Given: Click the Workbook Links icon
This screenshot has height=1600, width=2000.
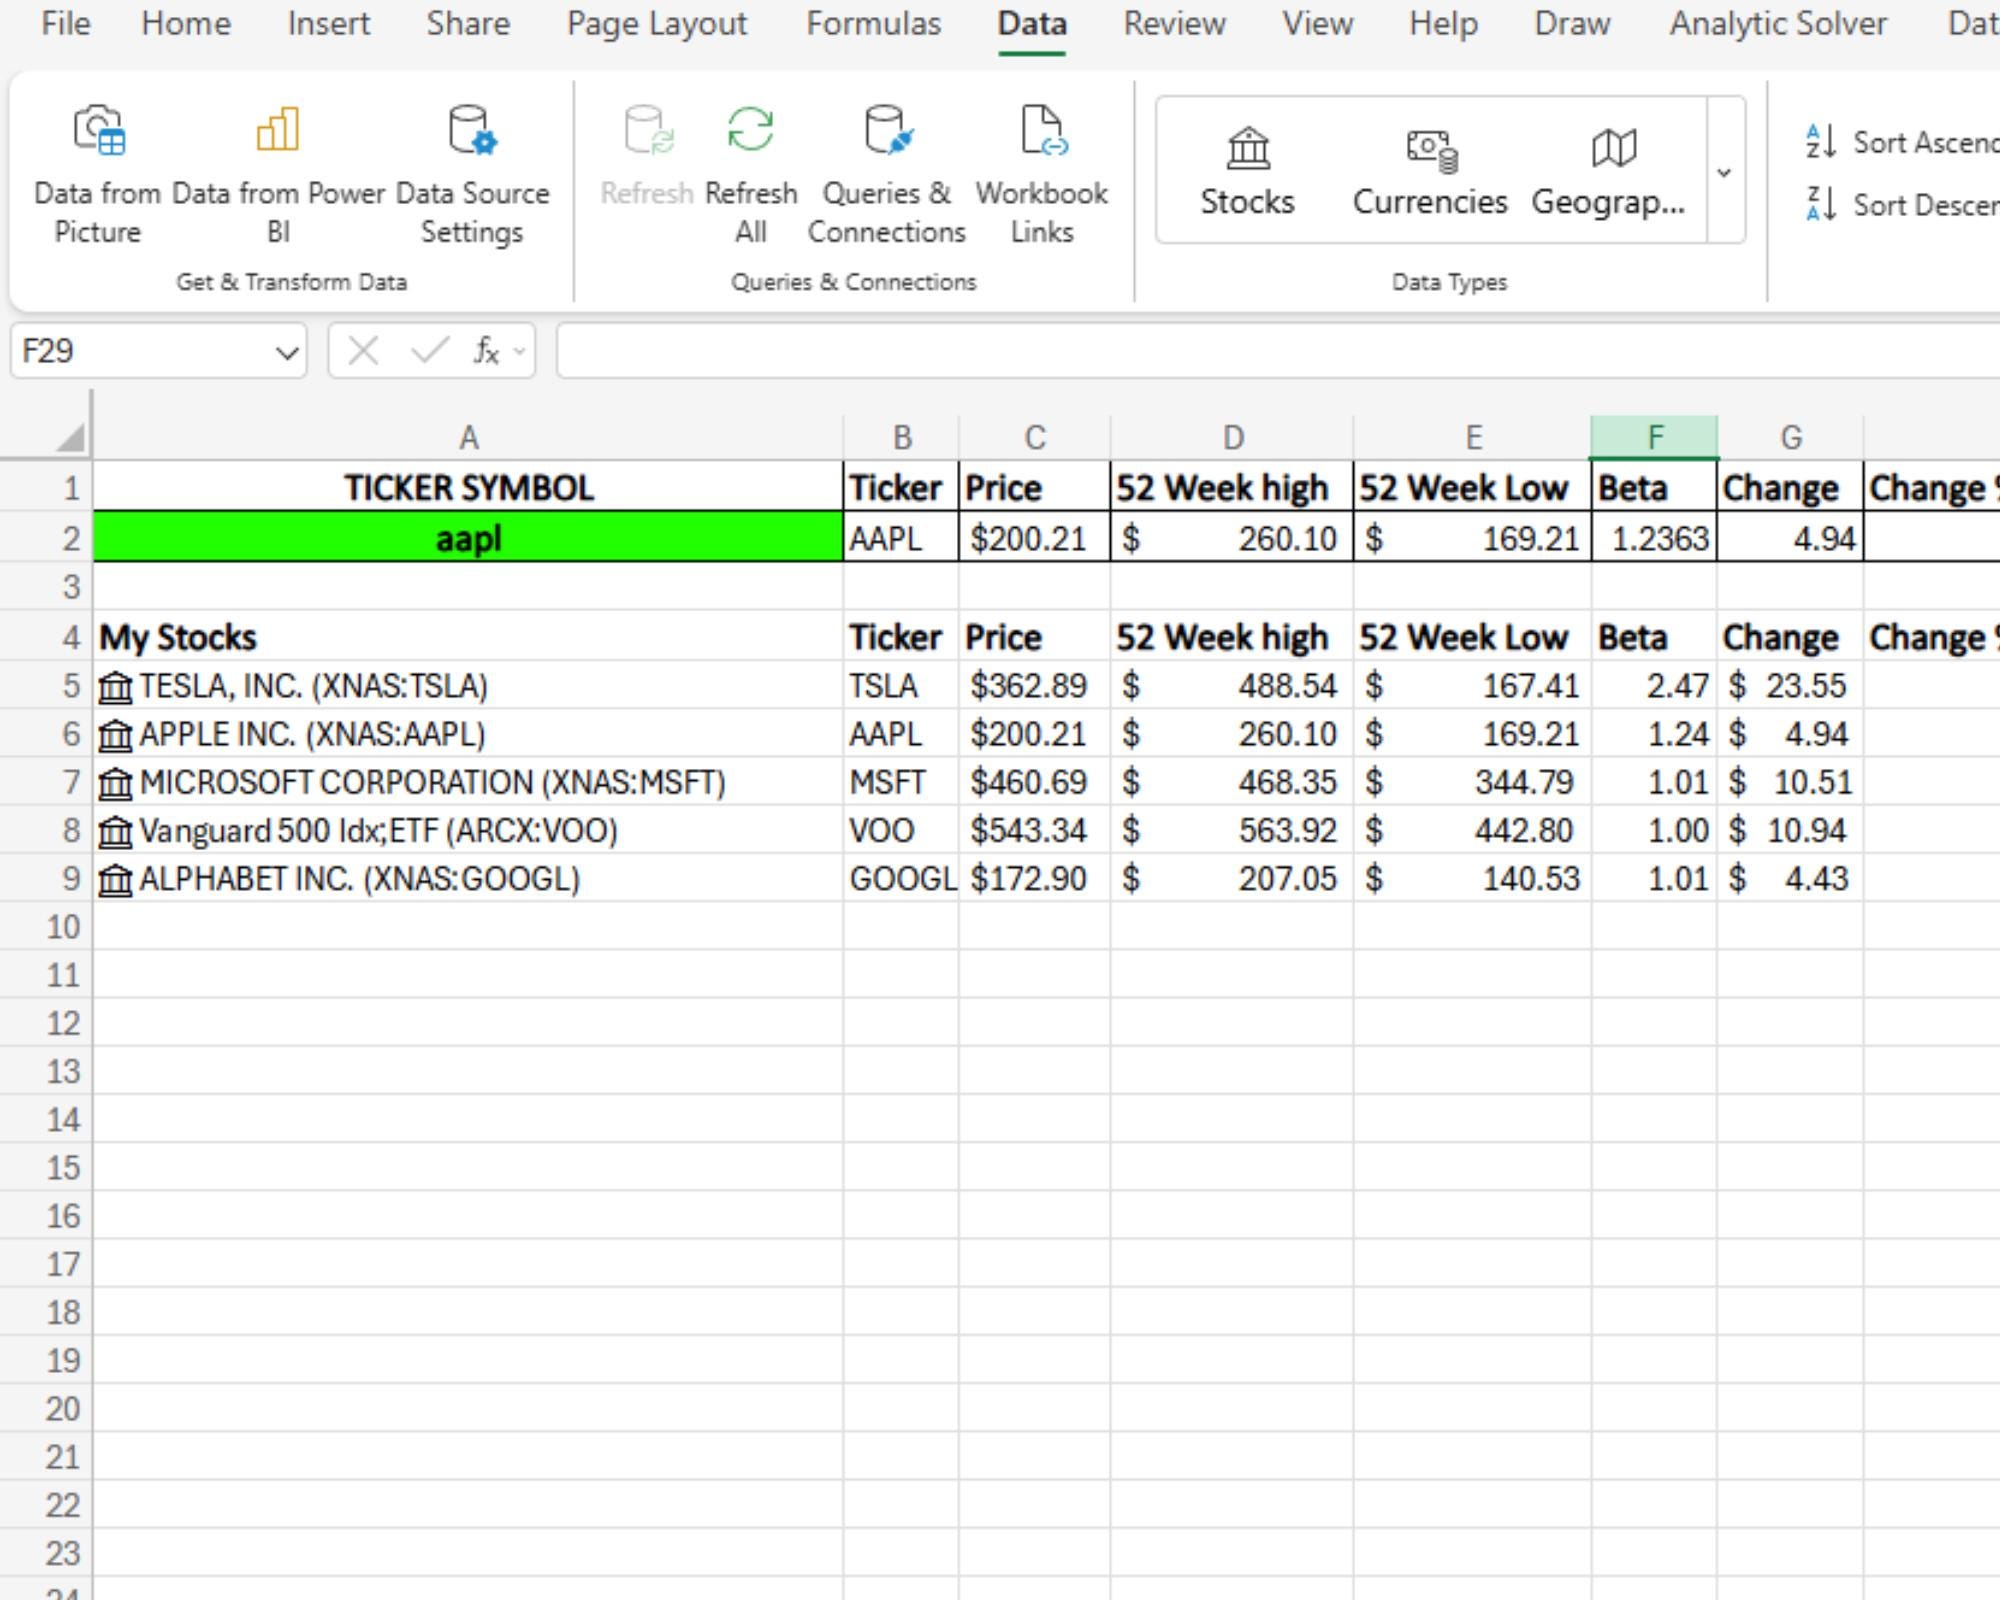Looking at the screenshot, I should [1042, 130].
